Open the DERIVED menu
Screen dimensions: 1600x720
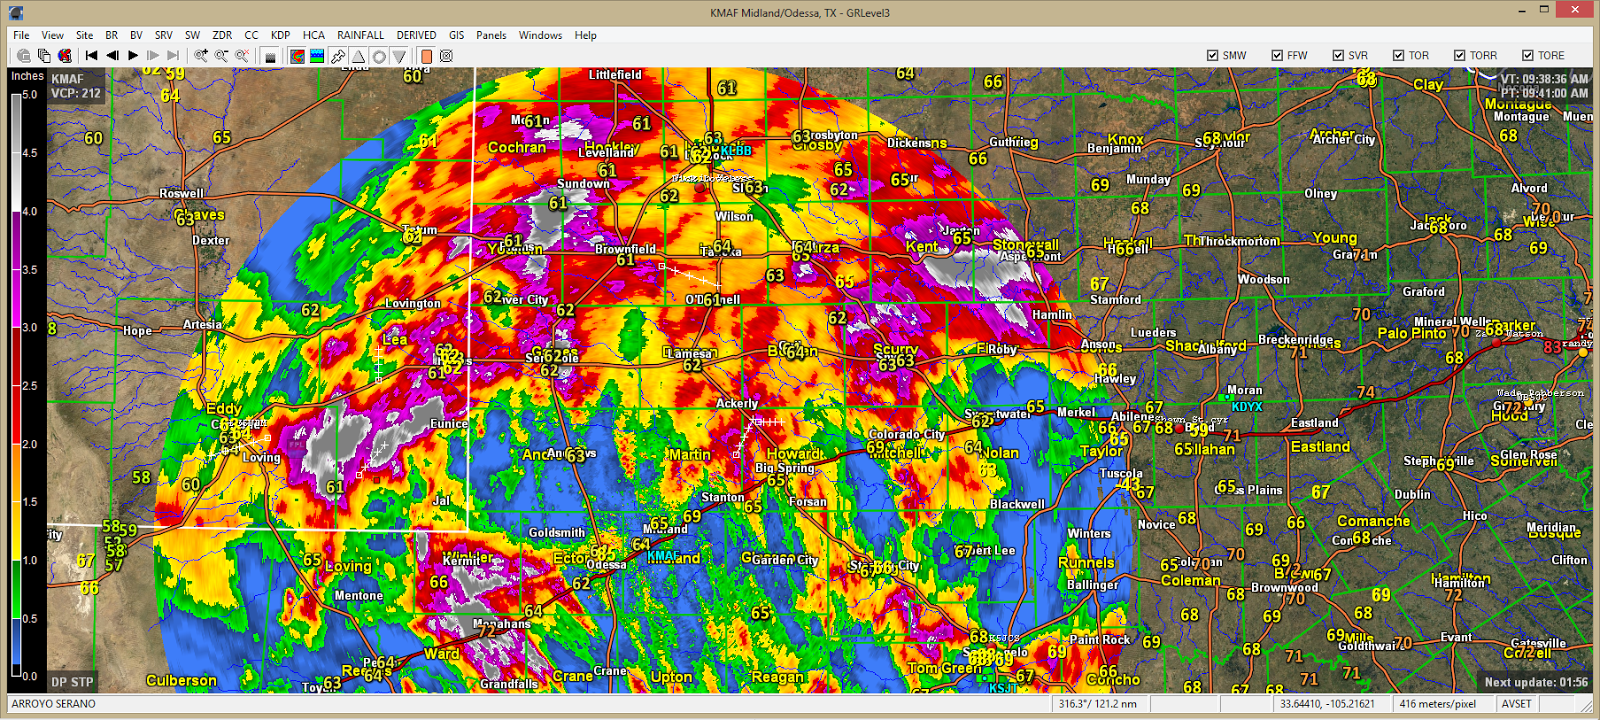[417, 35]
